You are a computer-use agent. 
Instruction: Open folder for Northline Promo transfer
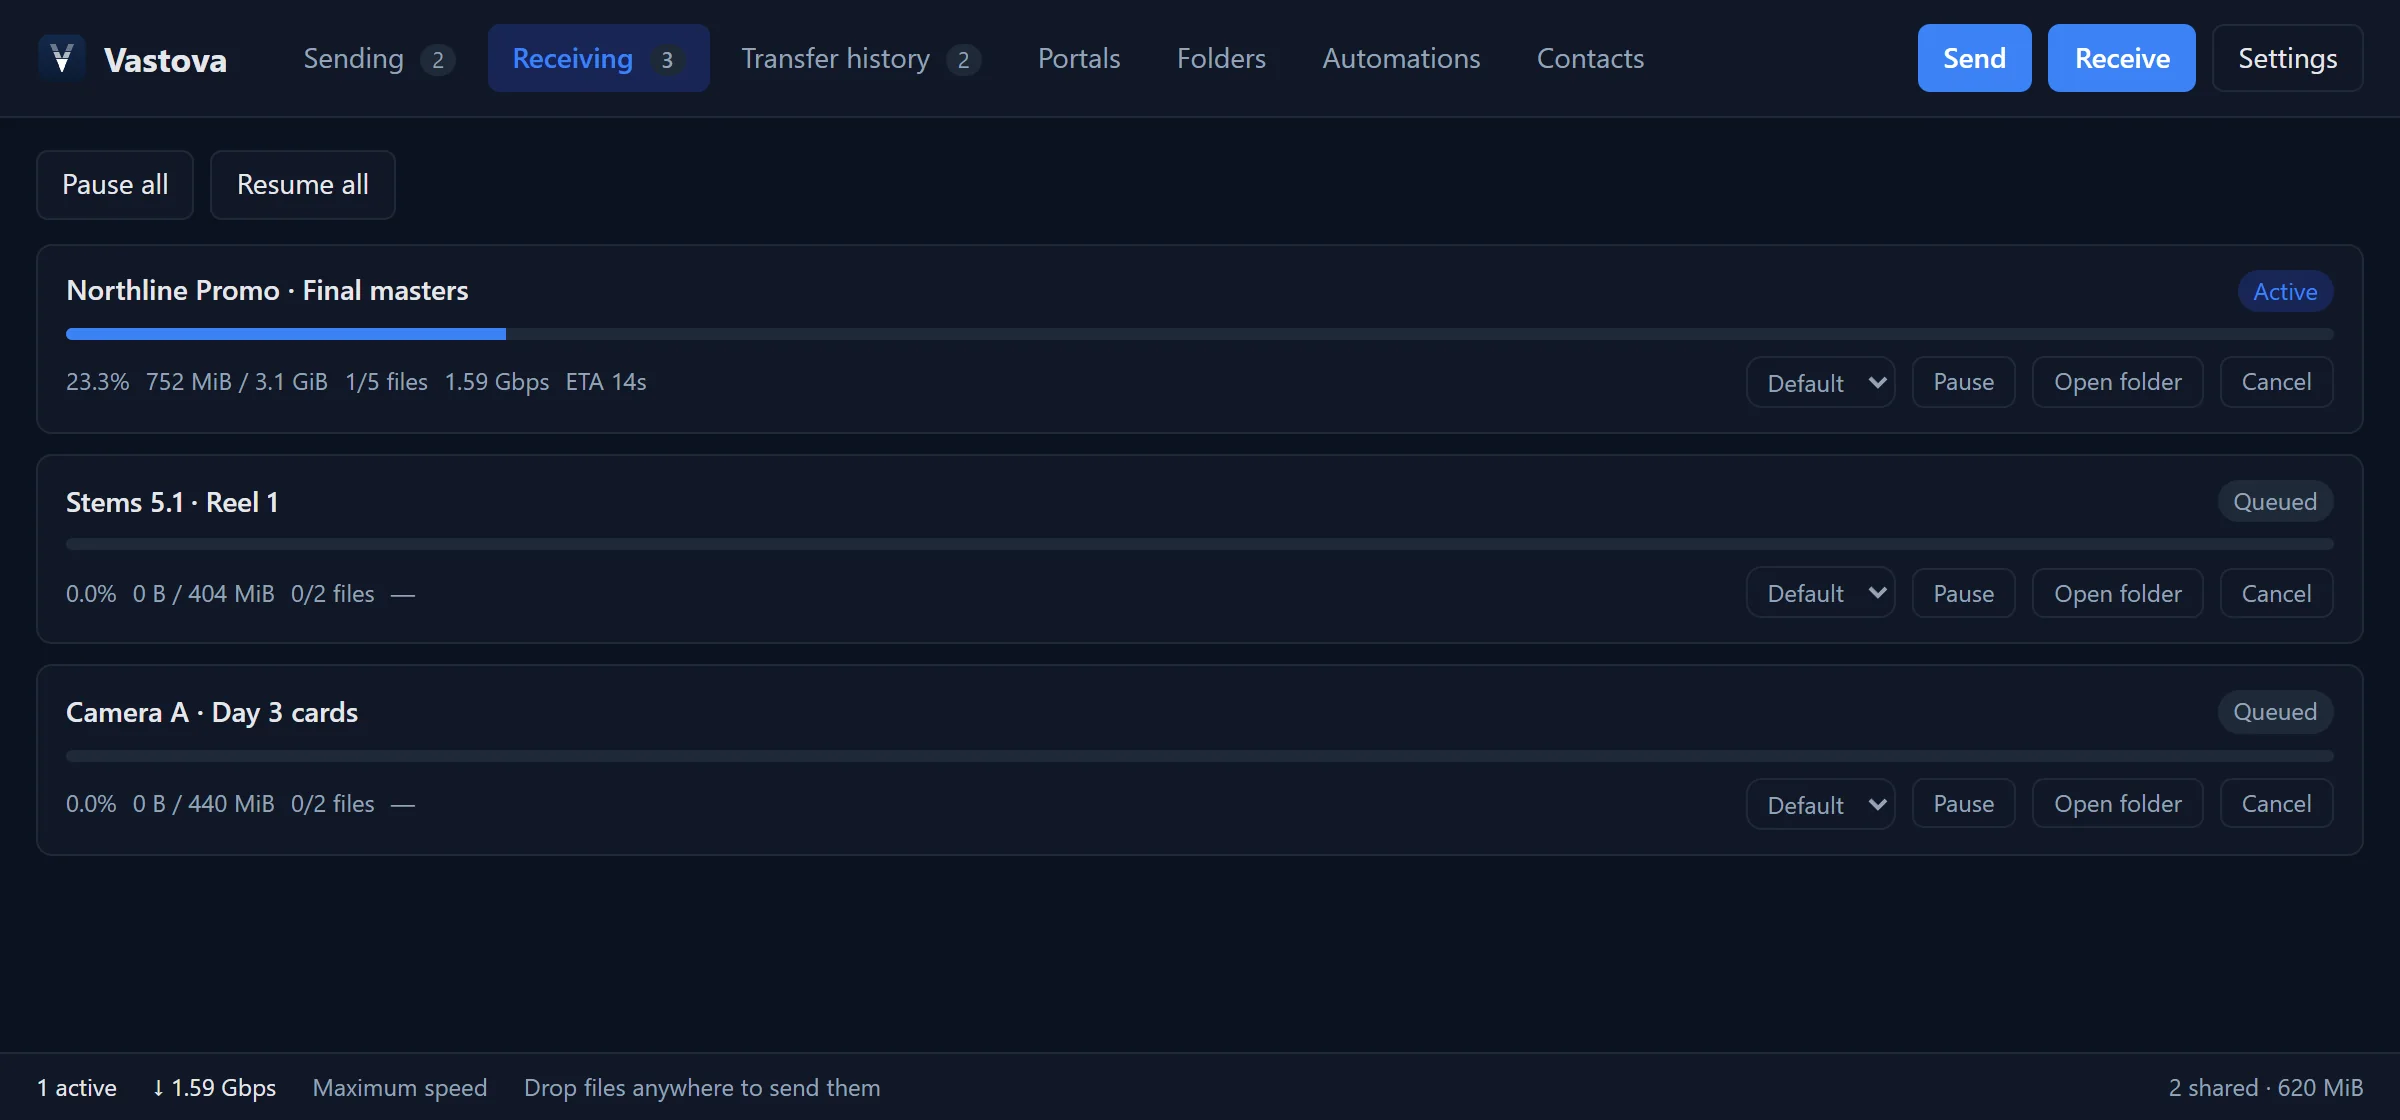click(x=2117, y=382)
